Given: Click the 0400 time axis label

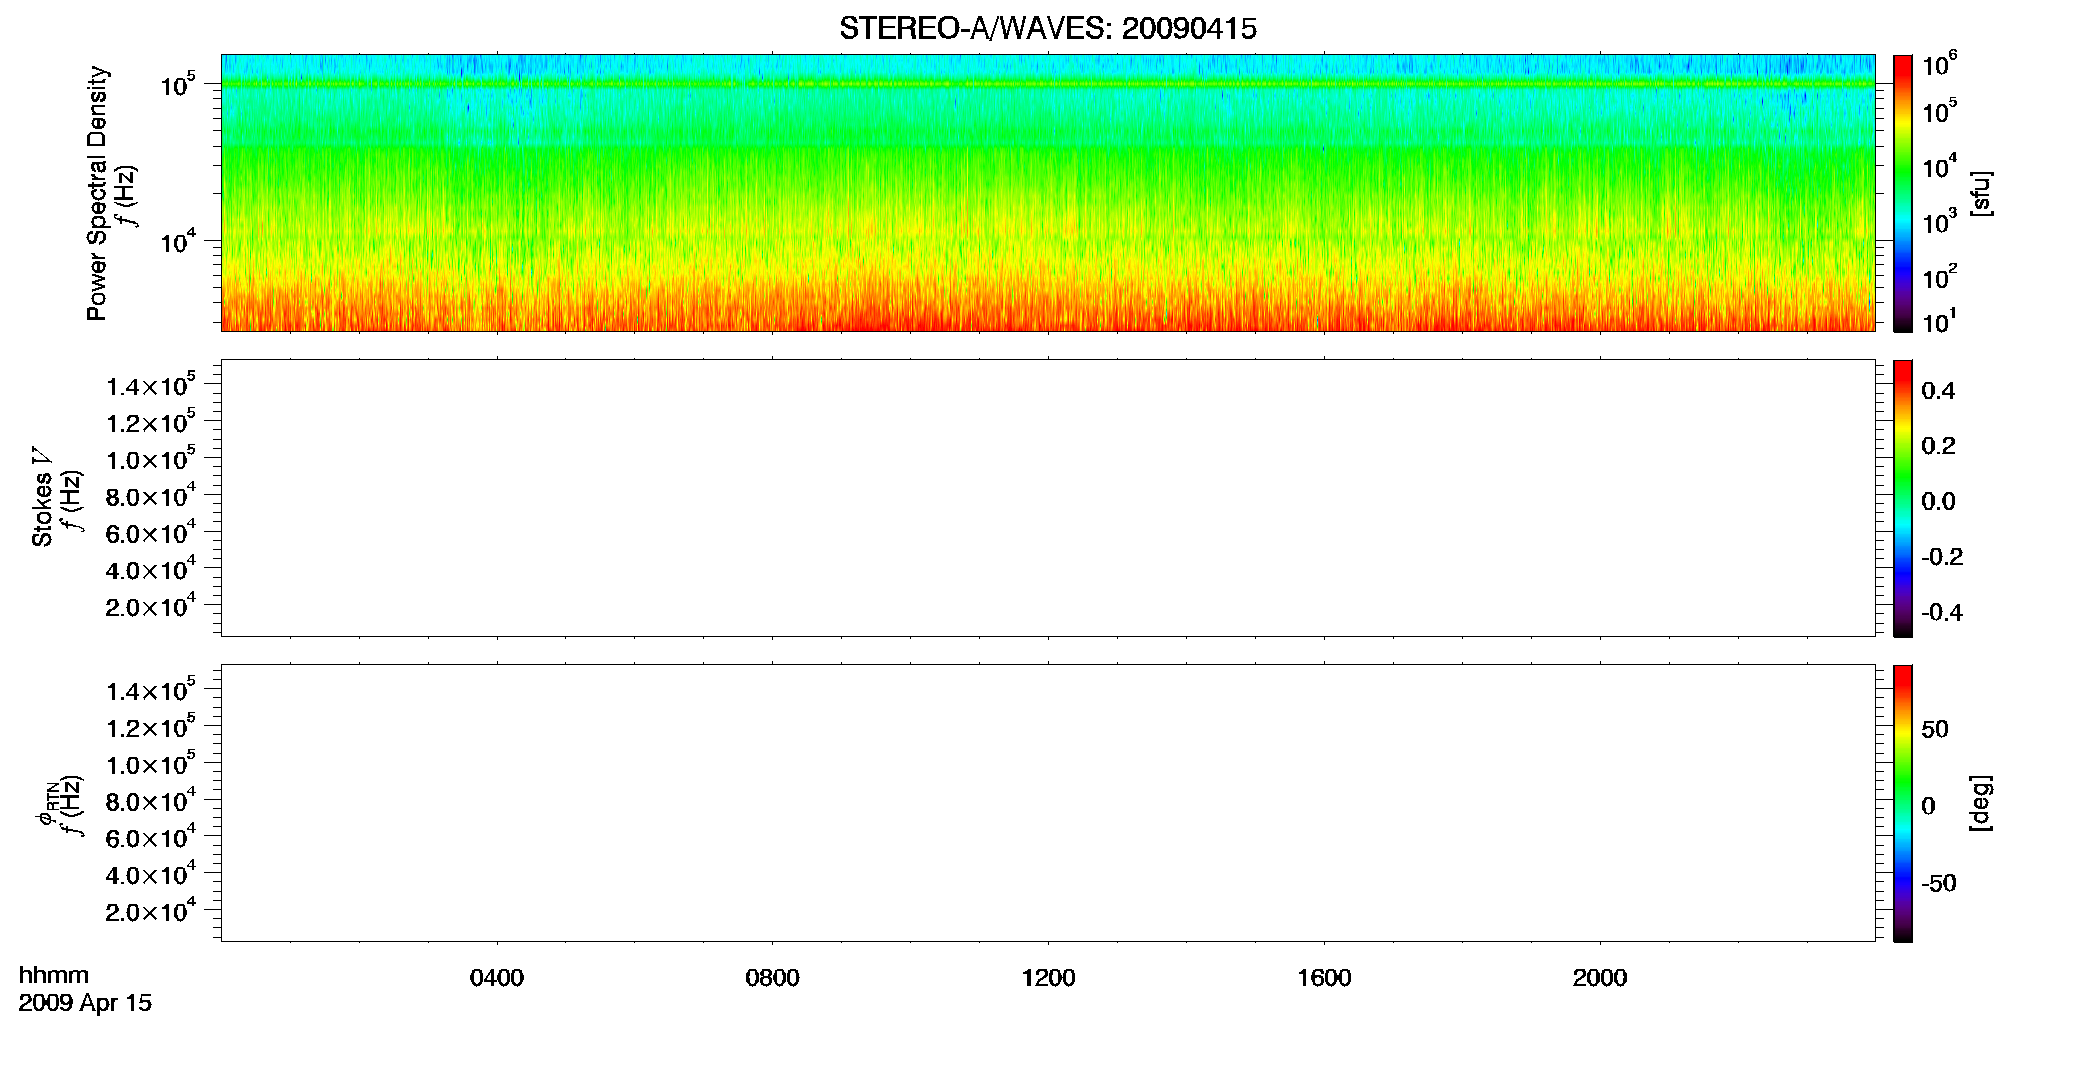Looking at the screenshot, I should [x=497, y=978].
